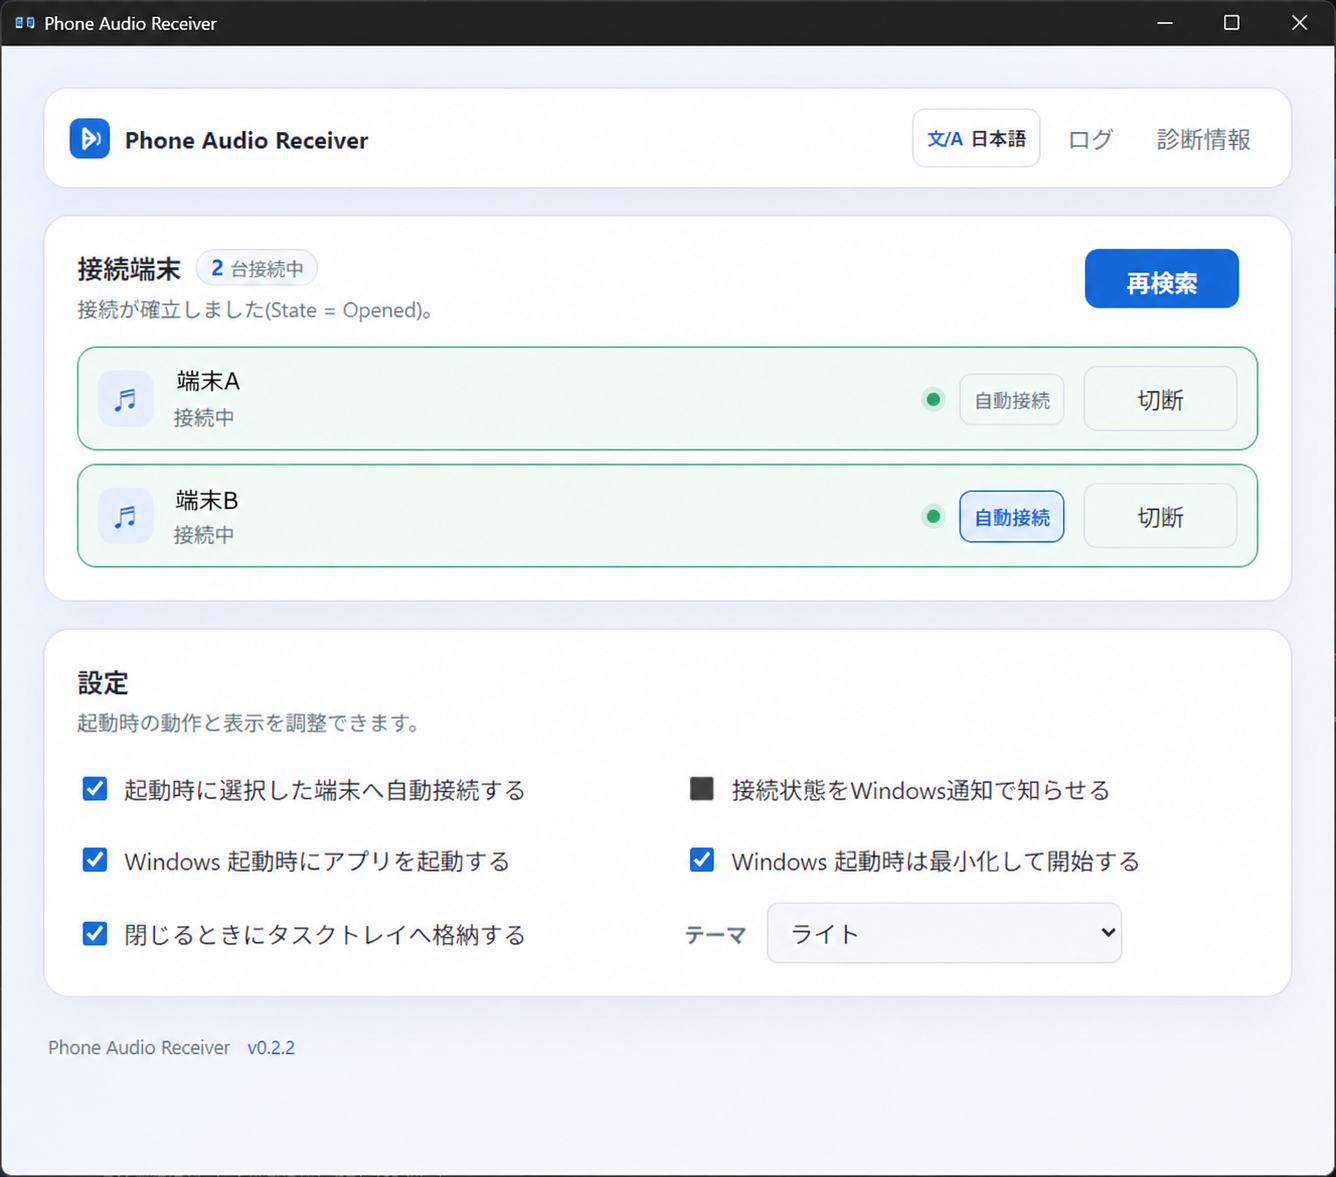Click the v0.2.2 version link

tap(271, 1047)
